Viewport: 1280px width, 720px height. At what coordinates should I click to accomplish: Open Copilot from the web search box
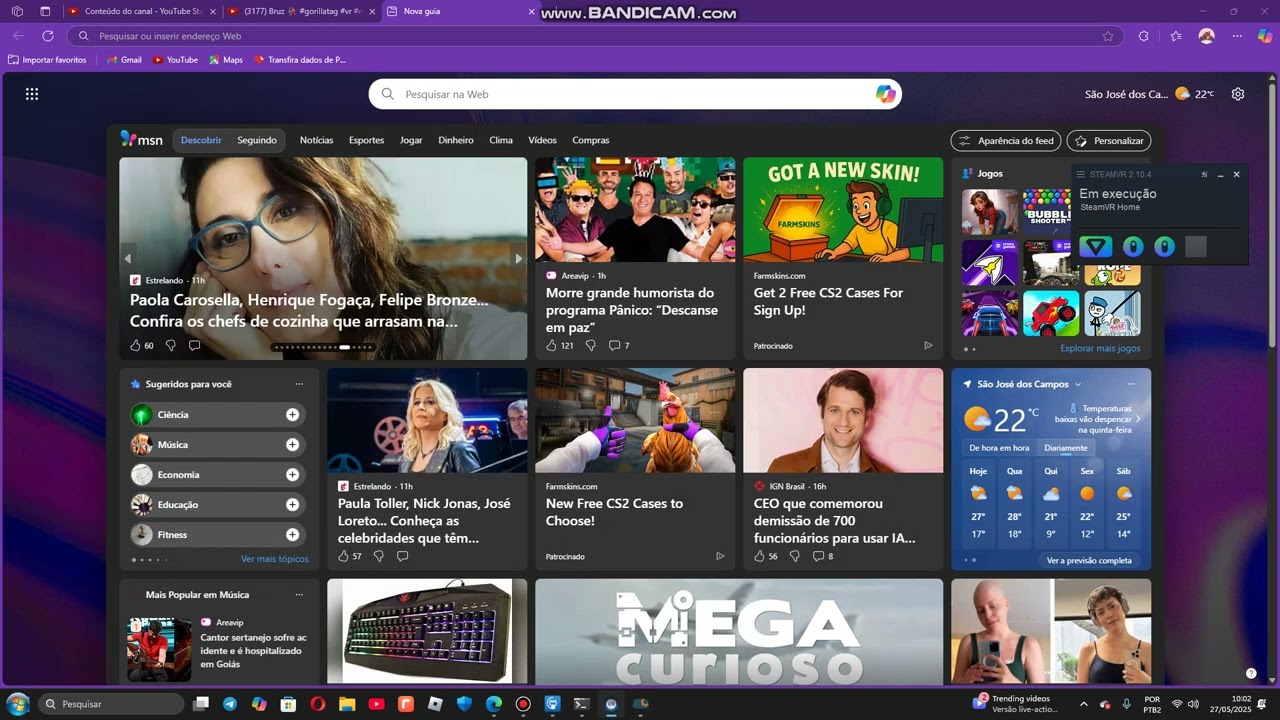tap(886, 94)
